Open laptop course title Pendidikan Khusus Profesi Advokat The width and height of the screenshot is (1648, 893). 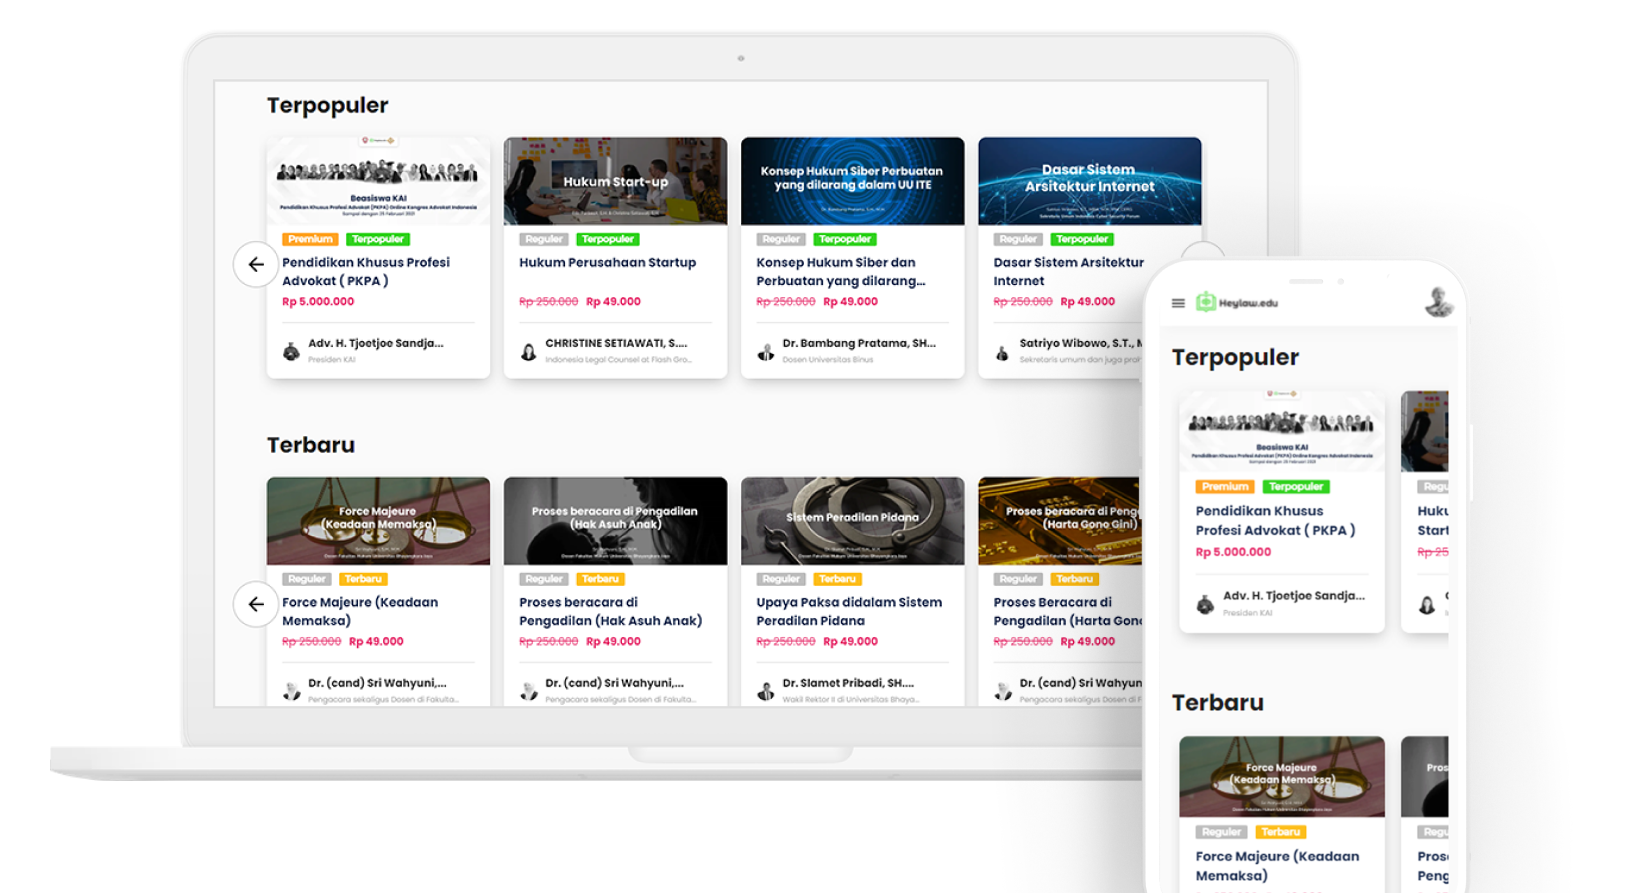366,271
